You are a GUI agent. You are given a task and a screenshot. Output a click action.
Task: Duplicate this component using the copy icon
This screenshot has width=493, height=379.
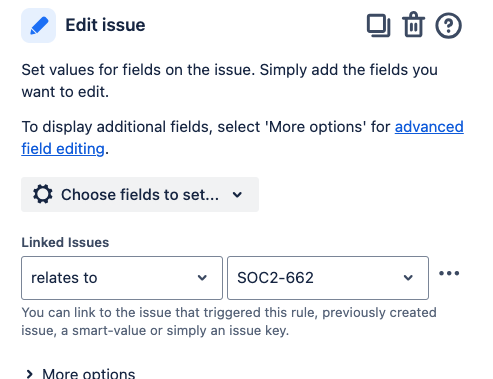click(x=378, y=25)
